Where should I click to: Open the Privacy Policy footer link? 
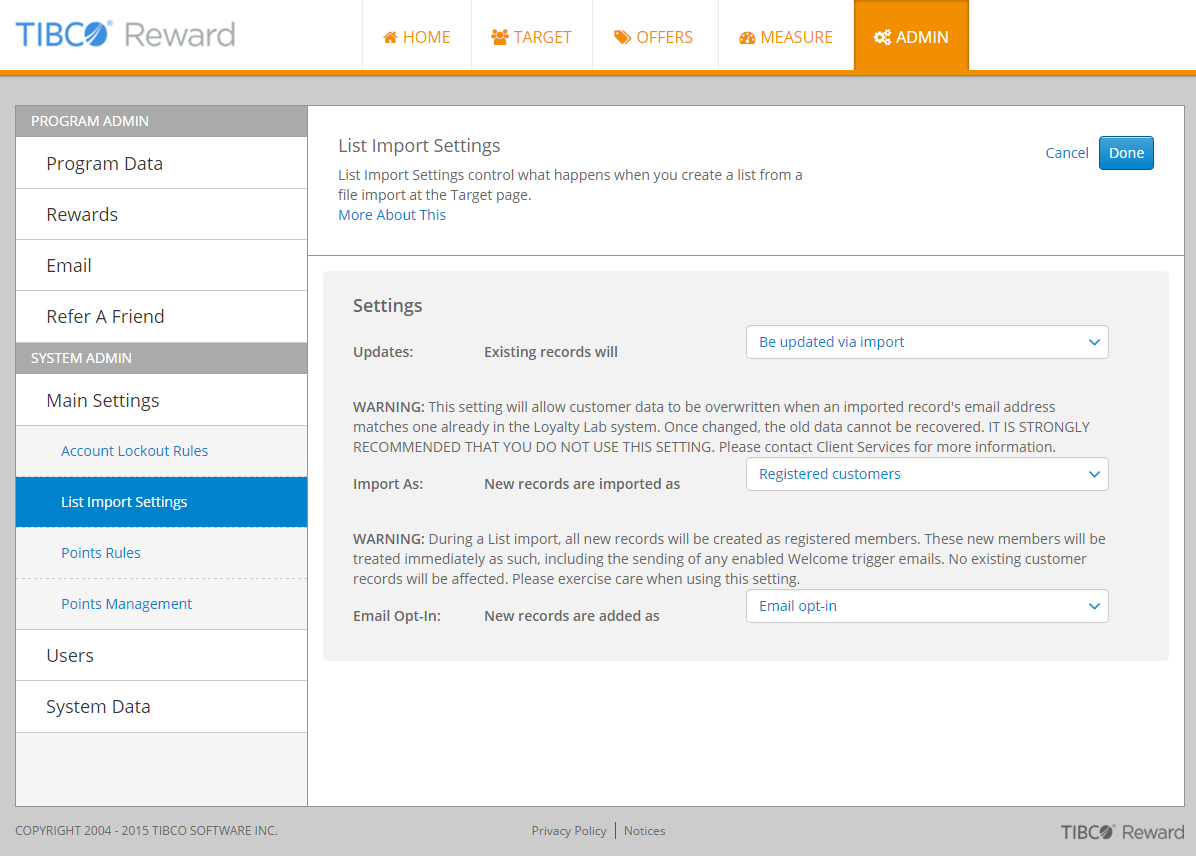(x=569, y=831)
